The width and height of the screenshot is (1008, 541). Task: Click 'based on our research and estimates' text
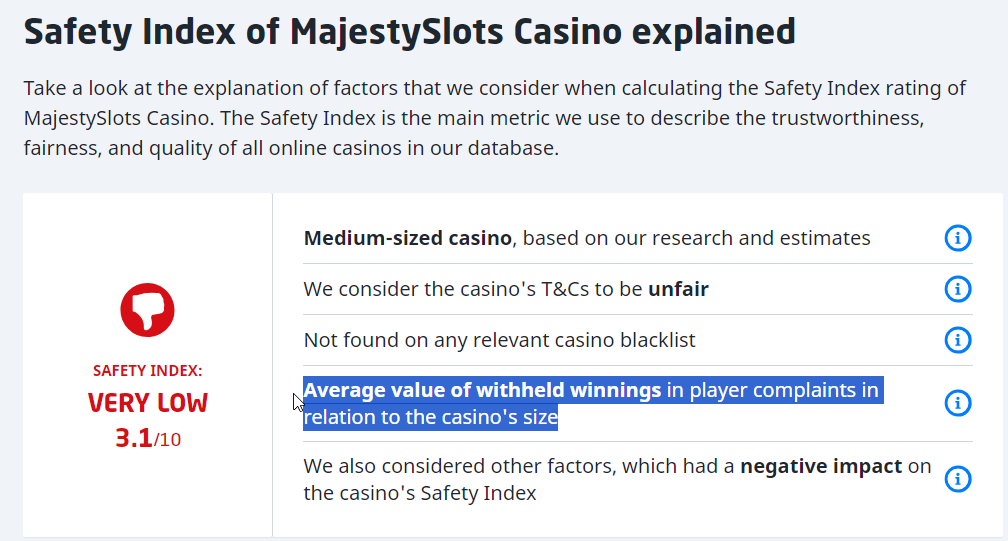pos(696,238)
